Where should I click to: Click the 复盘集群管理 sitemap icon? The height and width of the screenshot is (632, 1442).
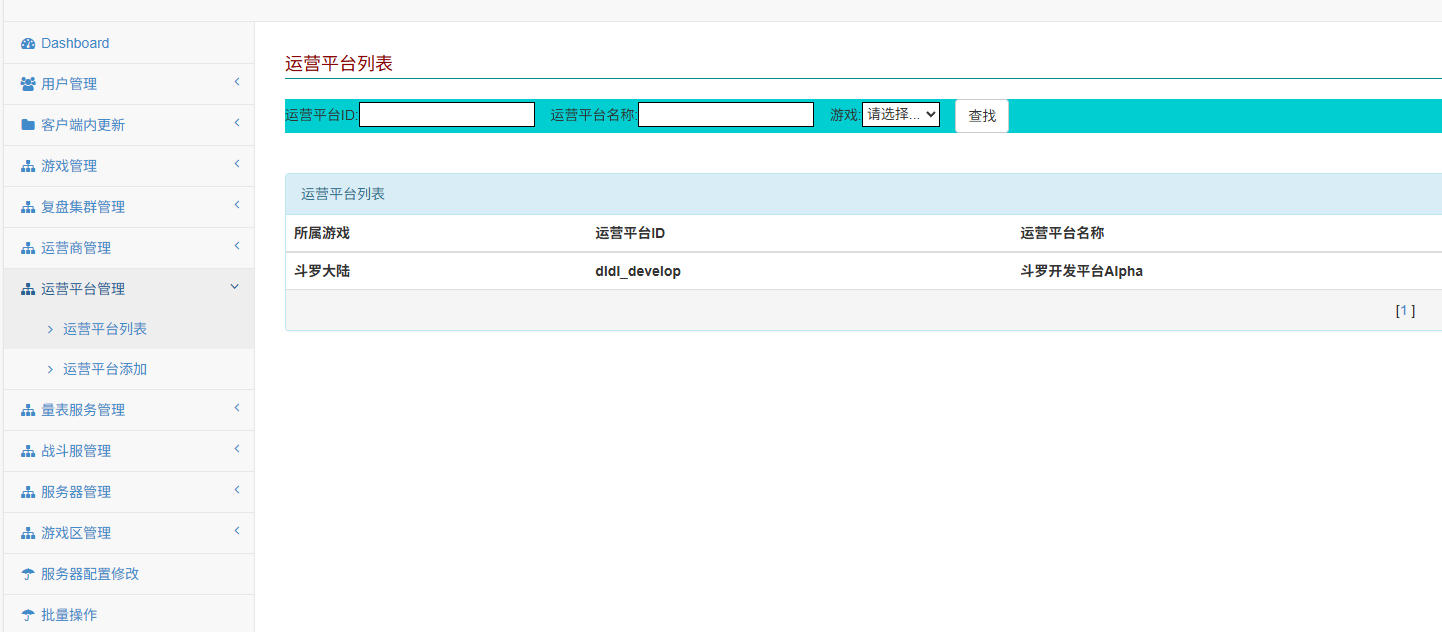click(28, 208)
